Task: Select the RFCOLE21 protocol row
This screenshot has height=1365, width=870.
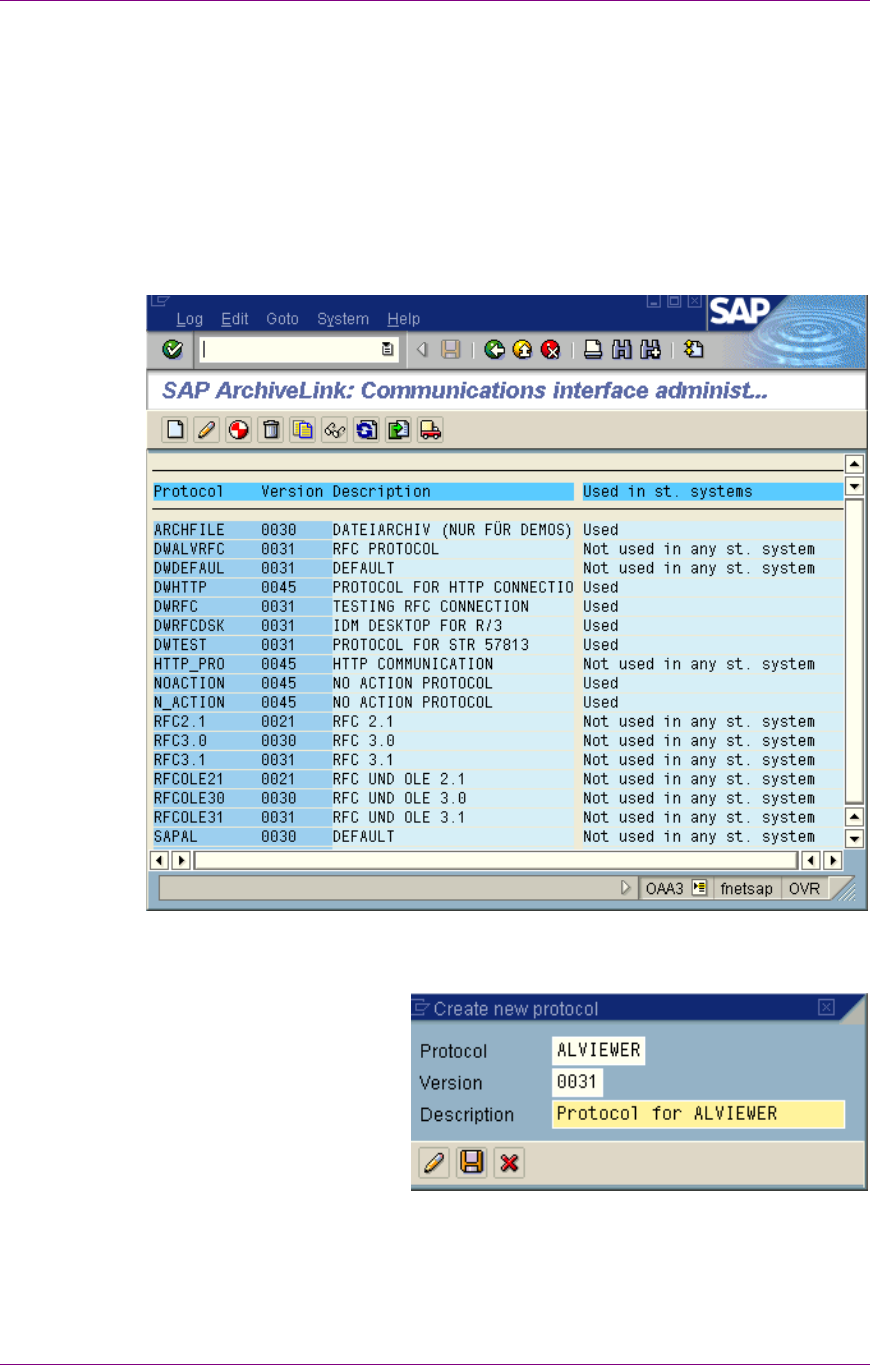Action: pos(498,779)
